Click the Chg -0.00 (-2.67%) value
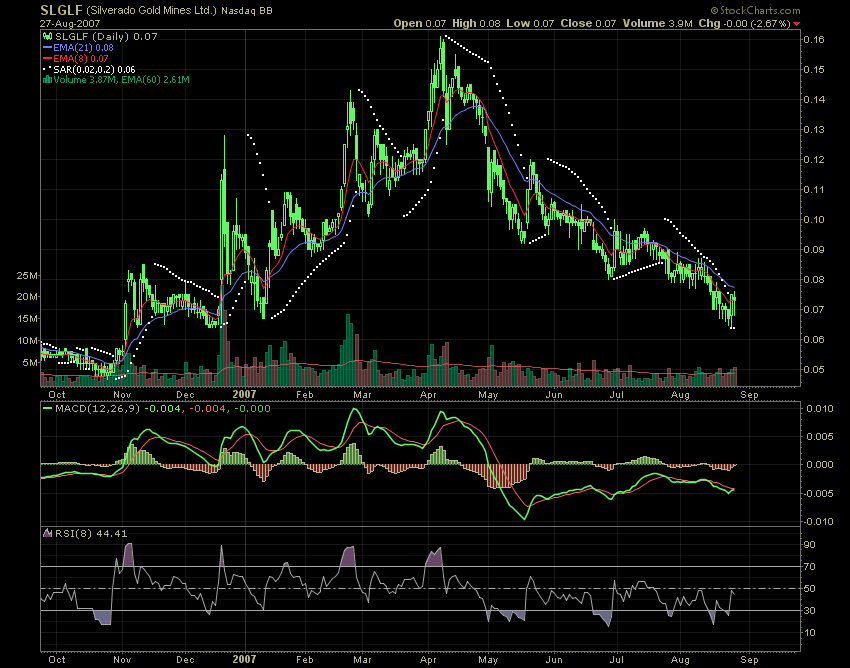 [x=745, y=23]
